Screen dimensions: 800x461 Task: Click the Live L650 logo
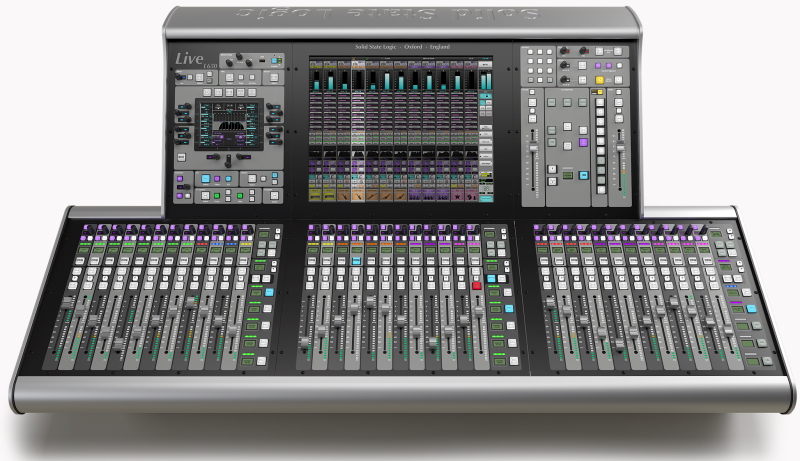coord(196,60)
